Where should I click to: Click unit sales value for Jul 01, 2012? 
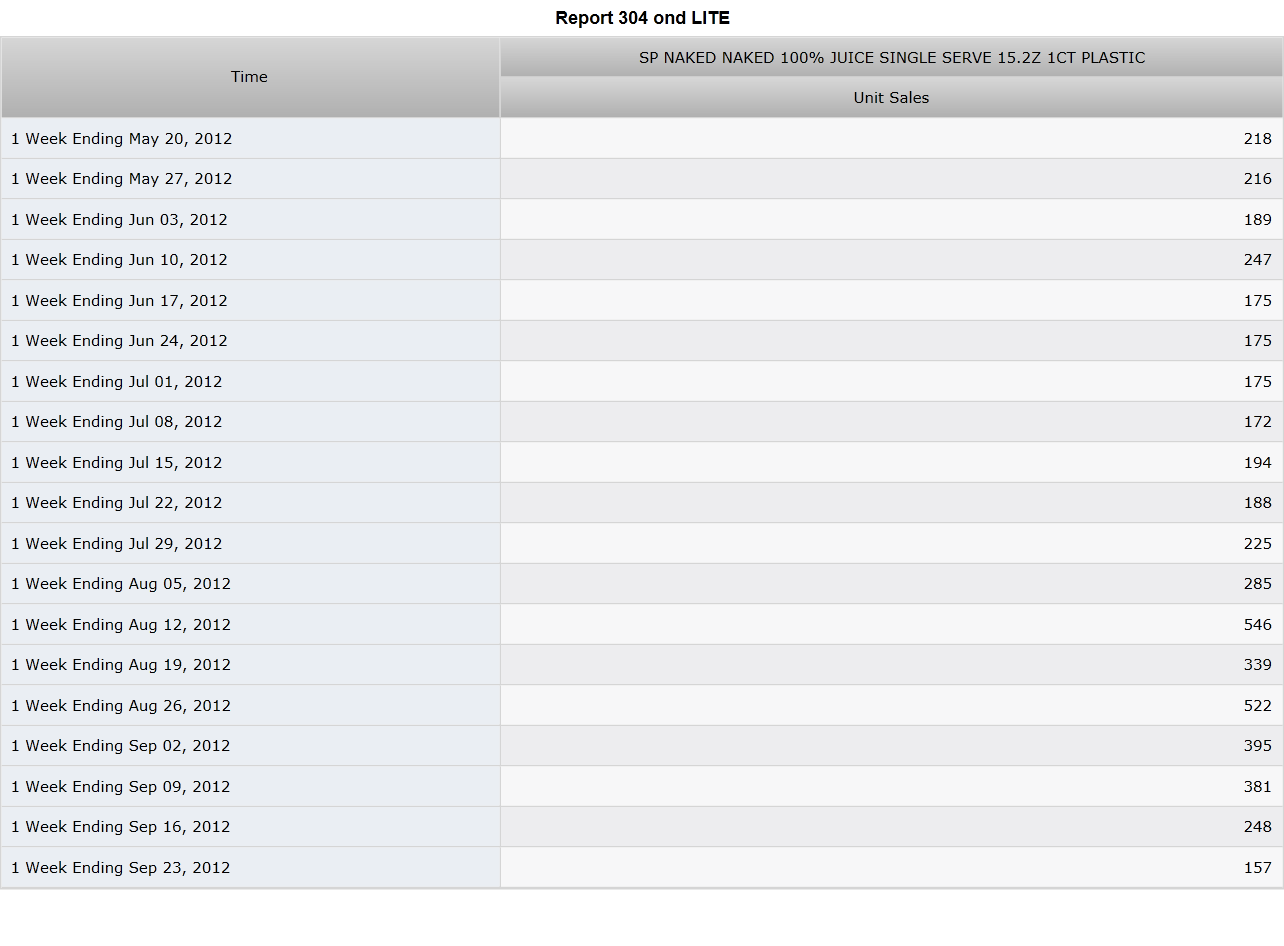1258,382
